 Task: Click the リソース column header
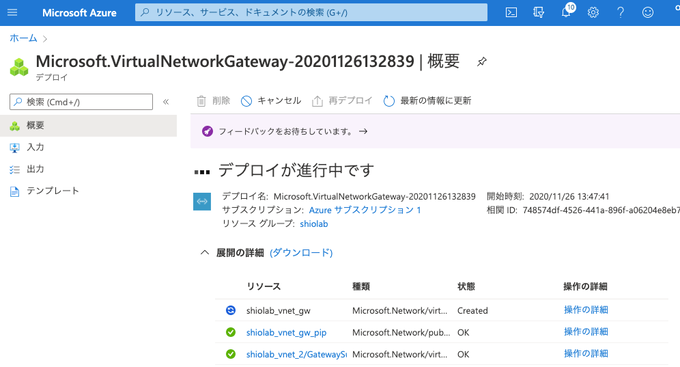click(x=264, y=286)
